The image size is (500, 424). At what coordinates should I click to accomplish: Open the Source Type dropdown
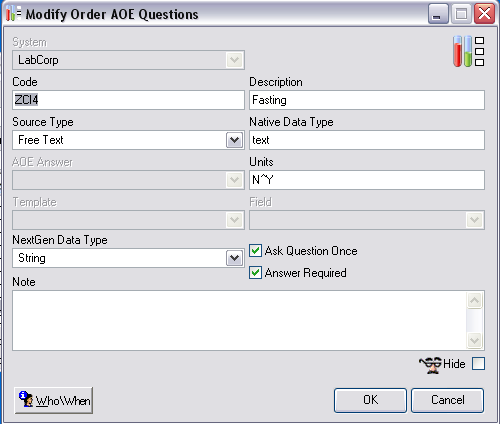[234, 140]
